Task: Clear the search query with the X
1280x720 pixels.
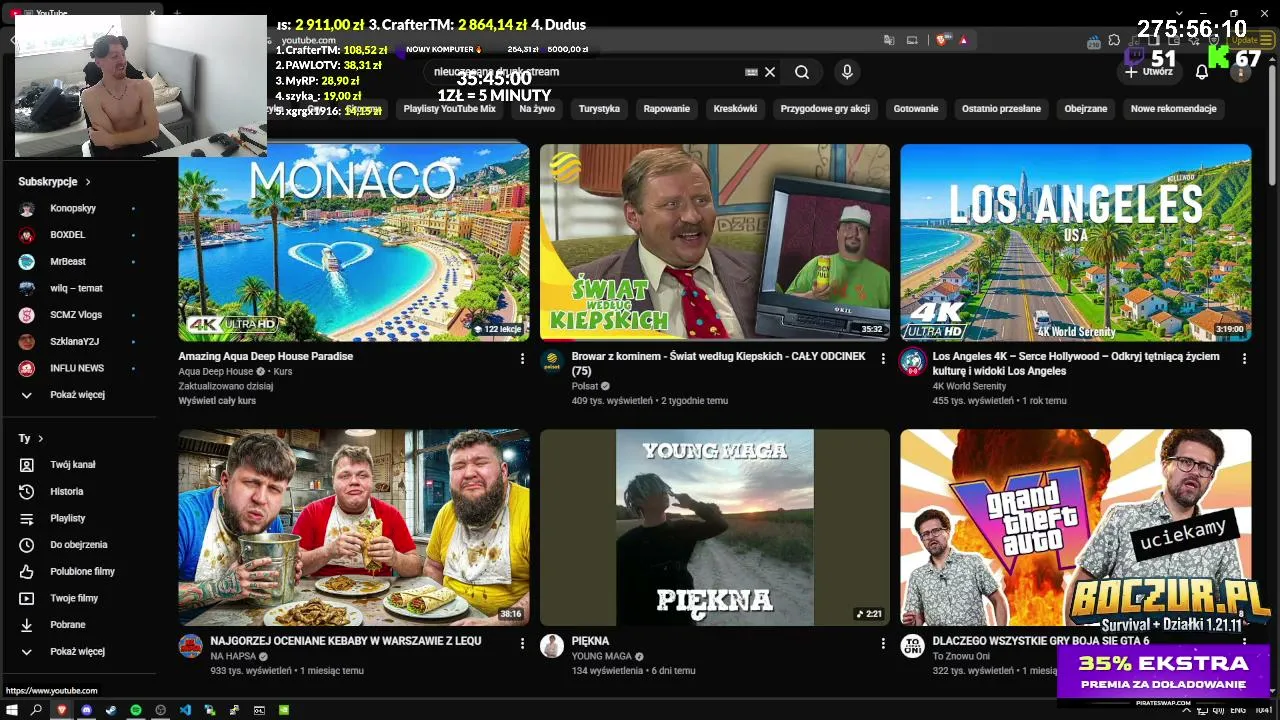Action: 770,72
